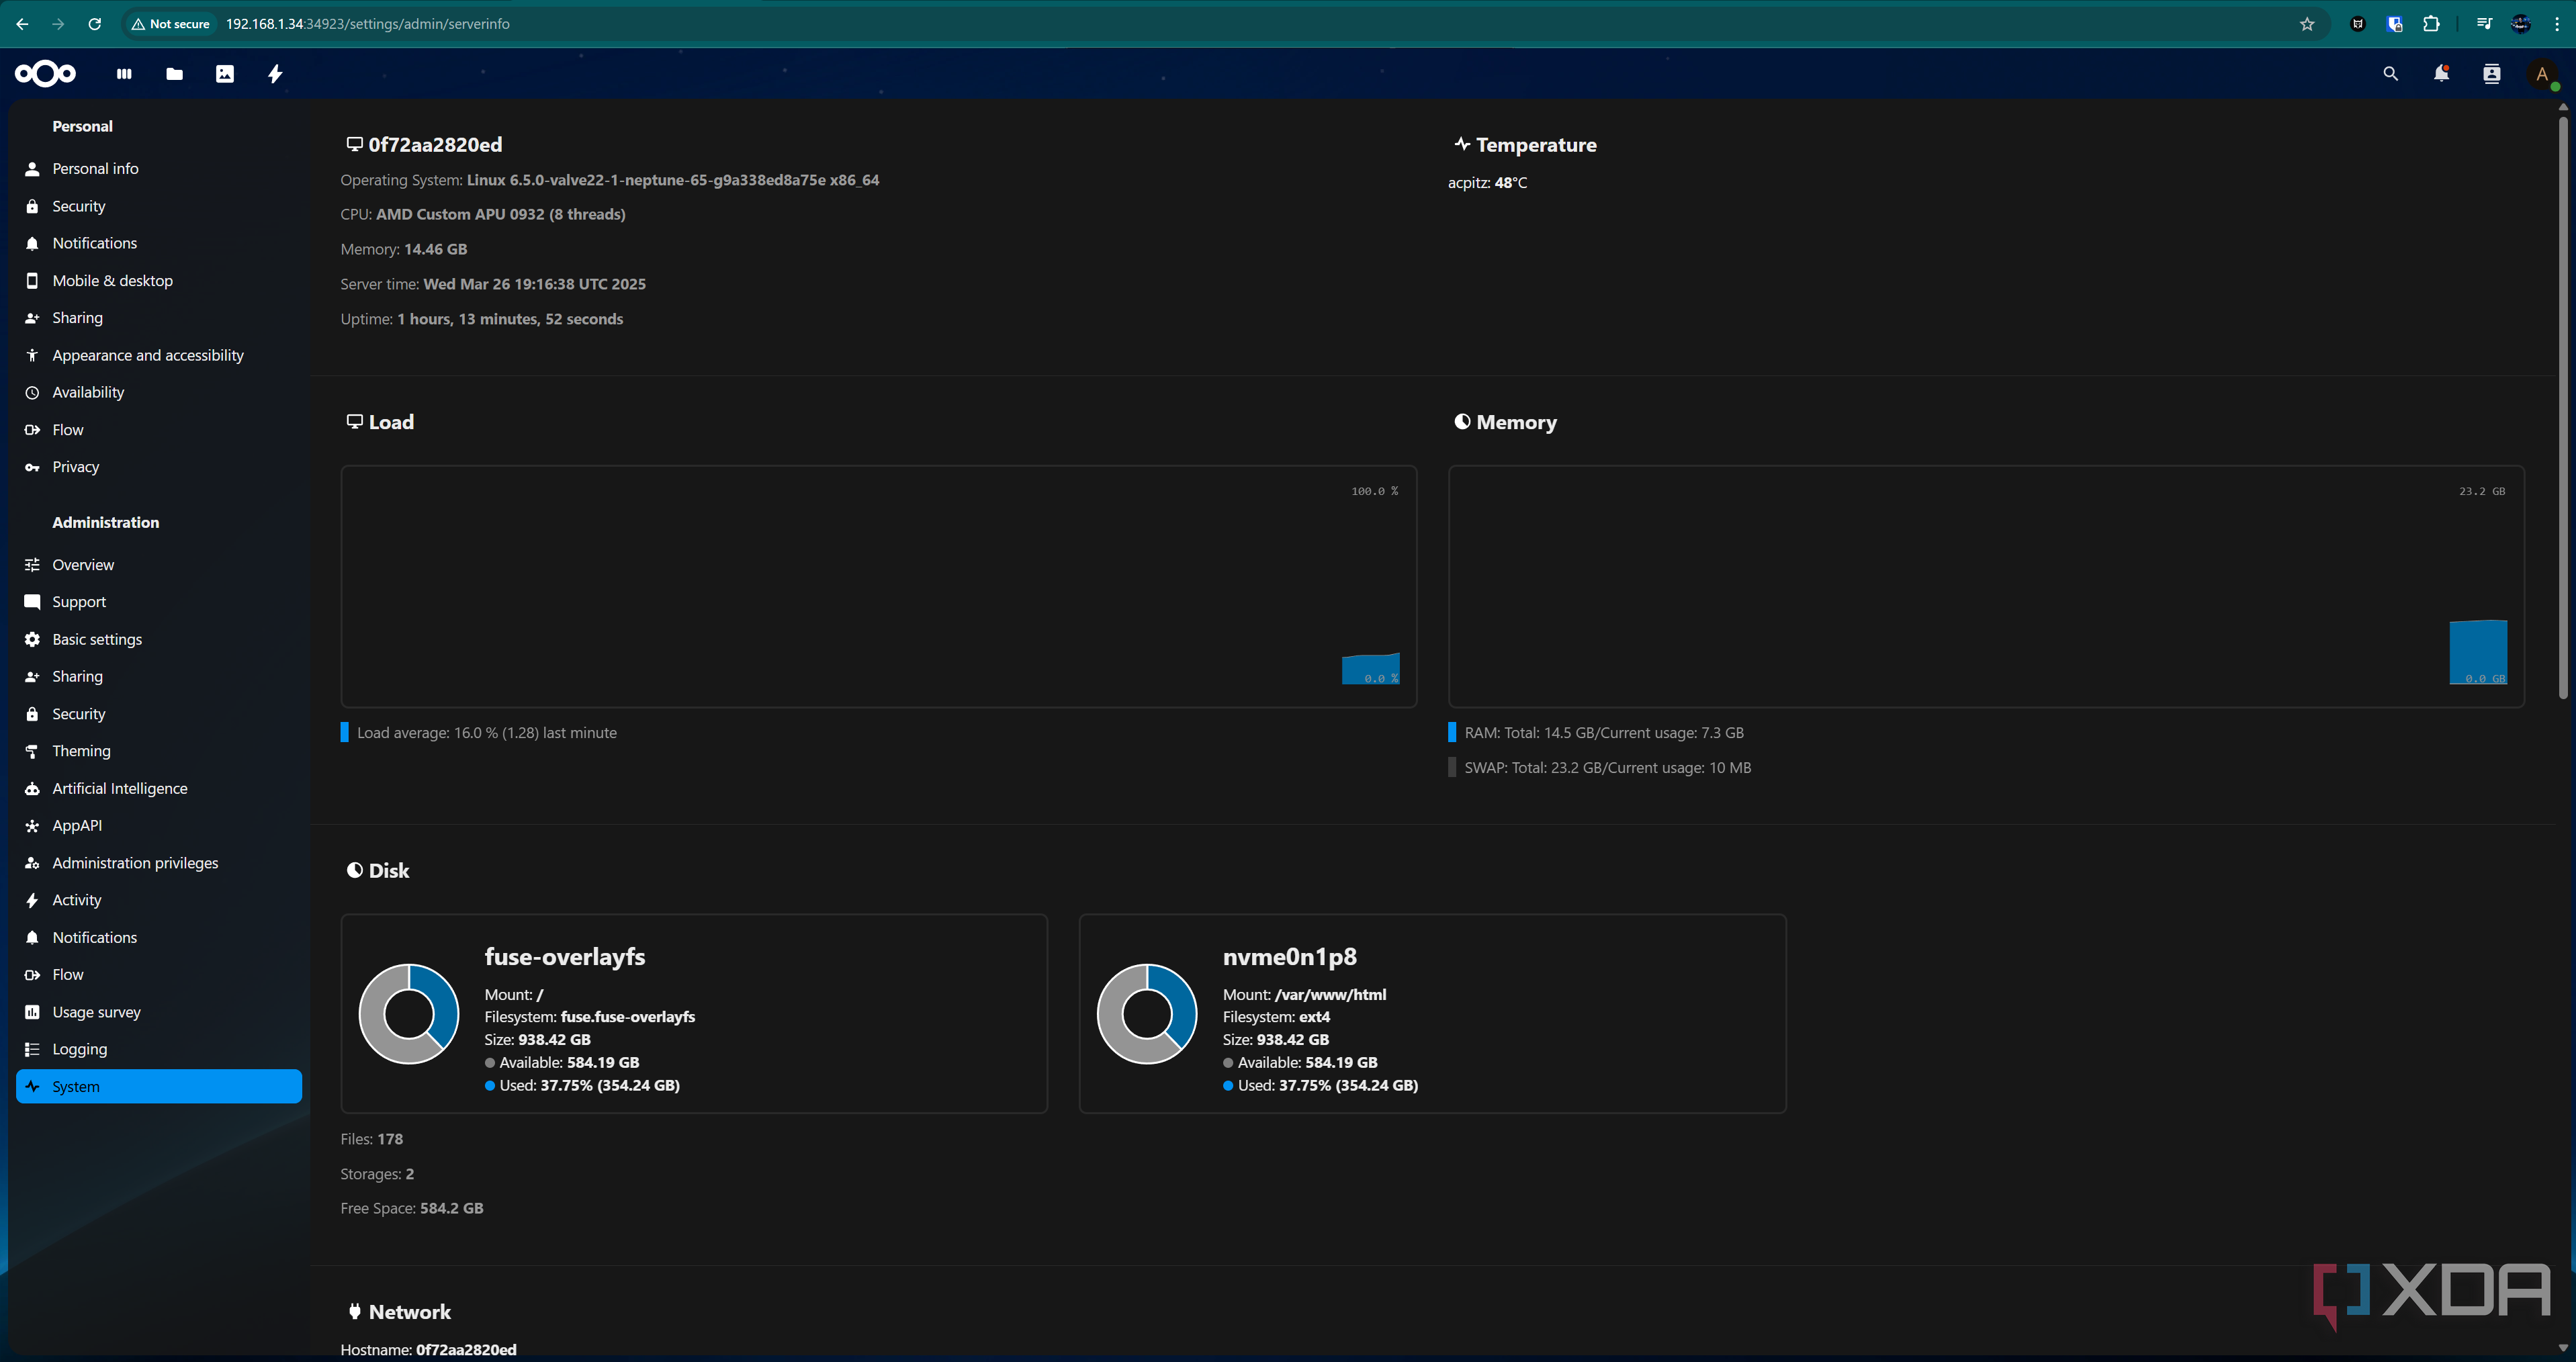This screenshot has height=1362, width=2576.
Task: Click 'Uptime: 1 hours, 13 minutes' text
Action: [481, 319]
